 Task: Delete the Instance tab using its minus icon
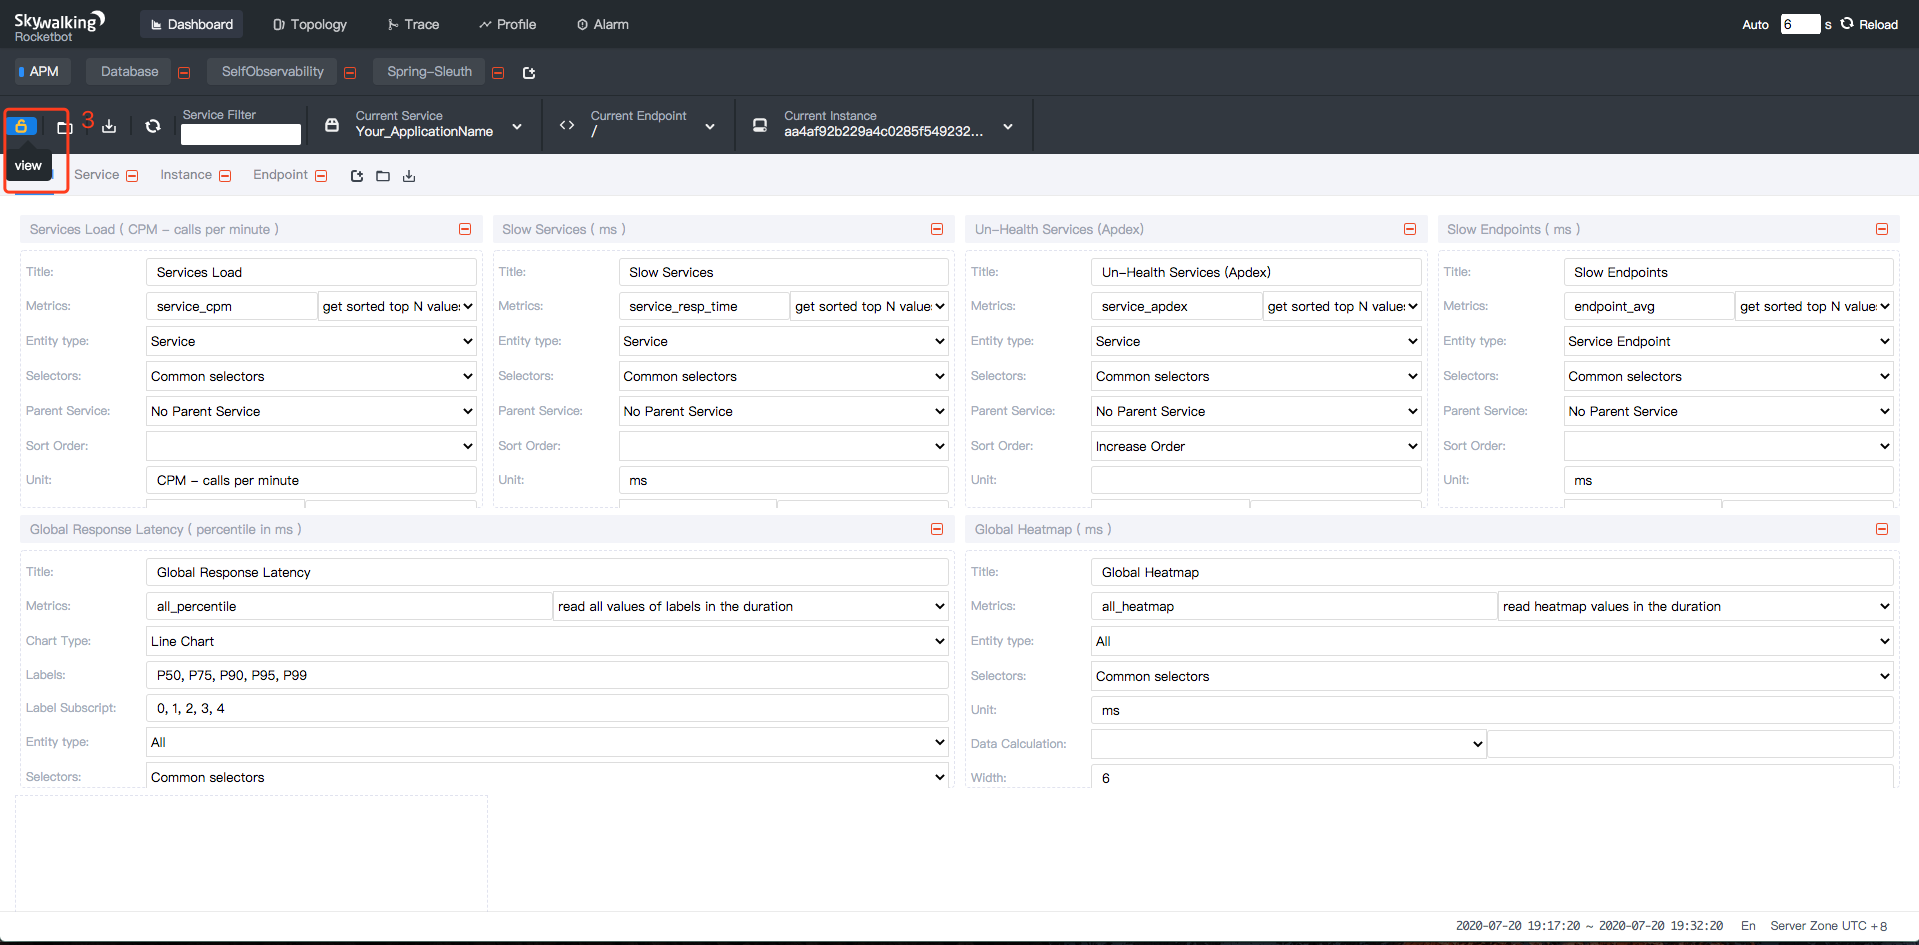[x=225, y=176]
